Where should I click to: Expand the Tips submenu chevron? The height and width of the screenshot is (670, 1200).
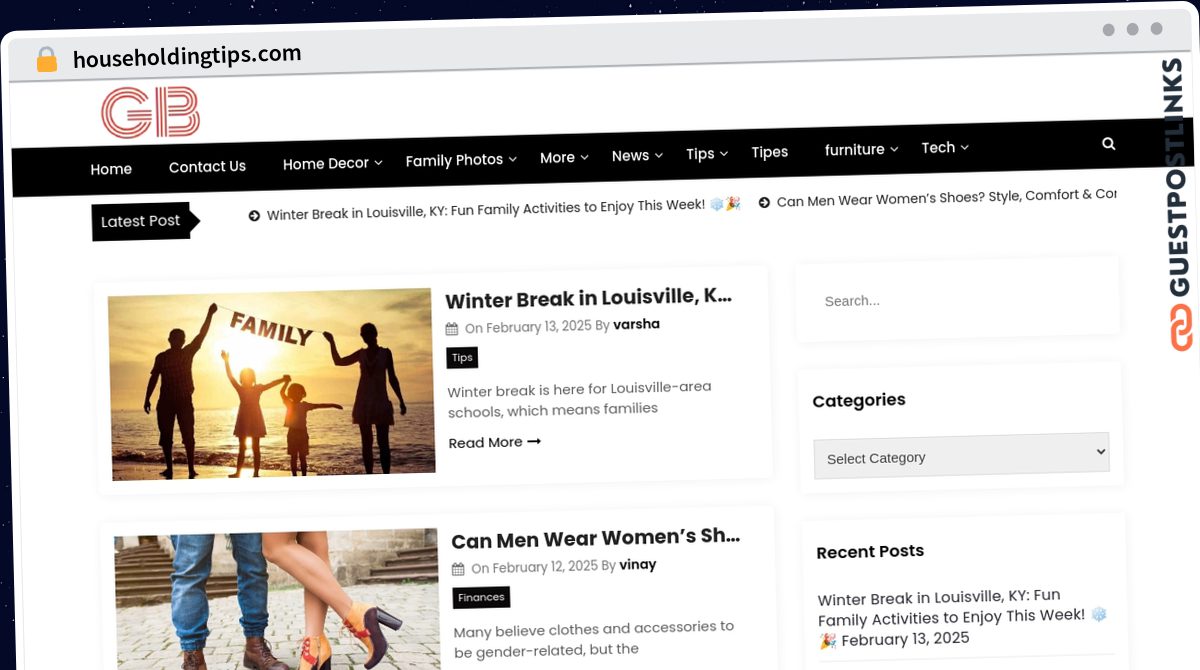tap(724, 153)
